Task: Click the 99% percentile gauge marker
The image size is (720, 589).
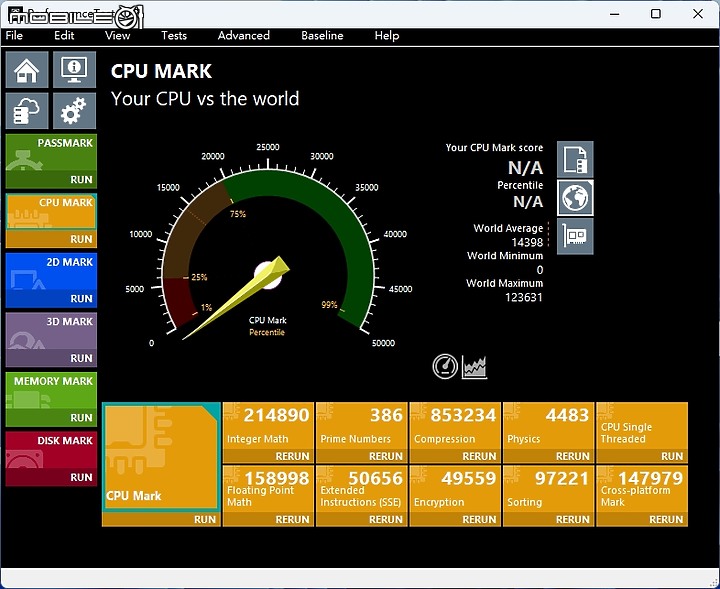Action: pos(329,304)
